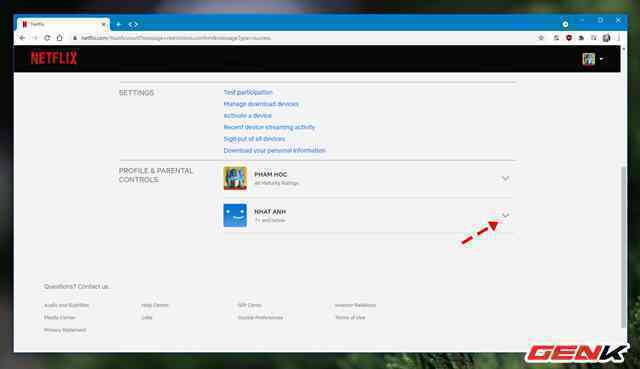
Task: Select the Netflix browser tab
Action: 63,24
